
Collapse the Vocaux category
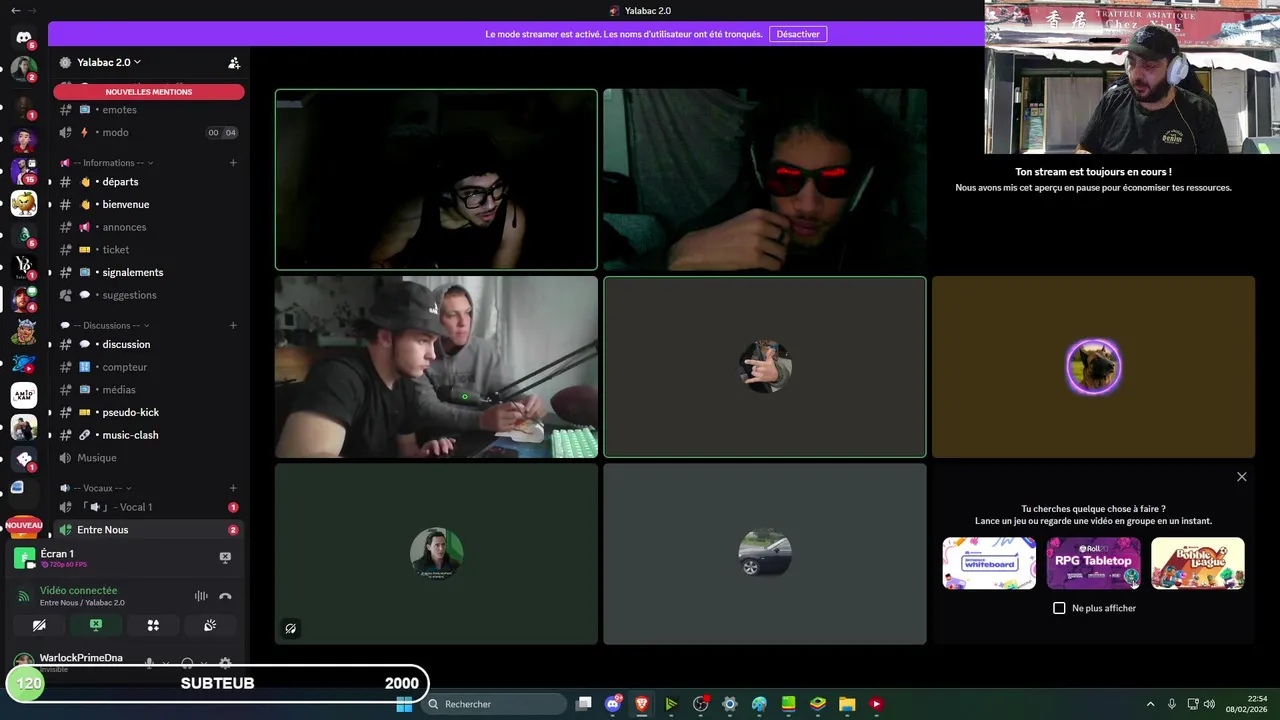(94, 488)
